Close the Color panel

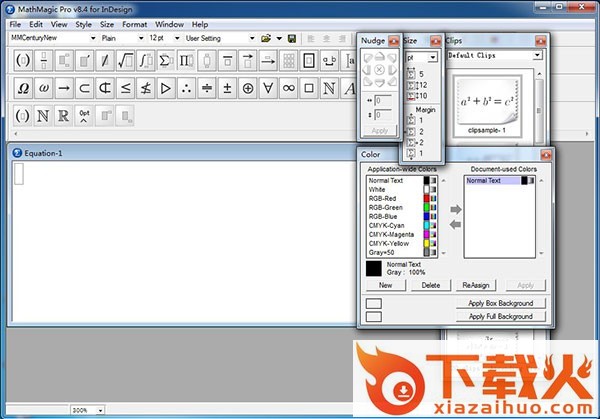(x=546, y=155)
